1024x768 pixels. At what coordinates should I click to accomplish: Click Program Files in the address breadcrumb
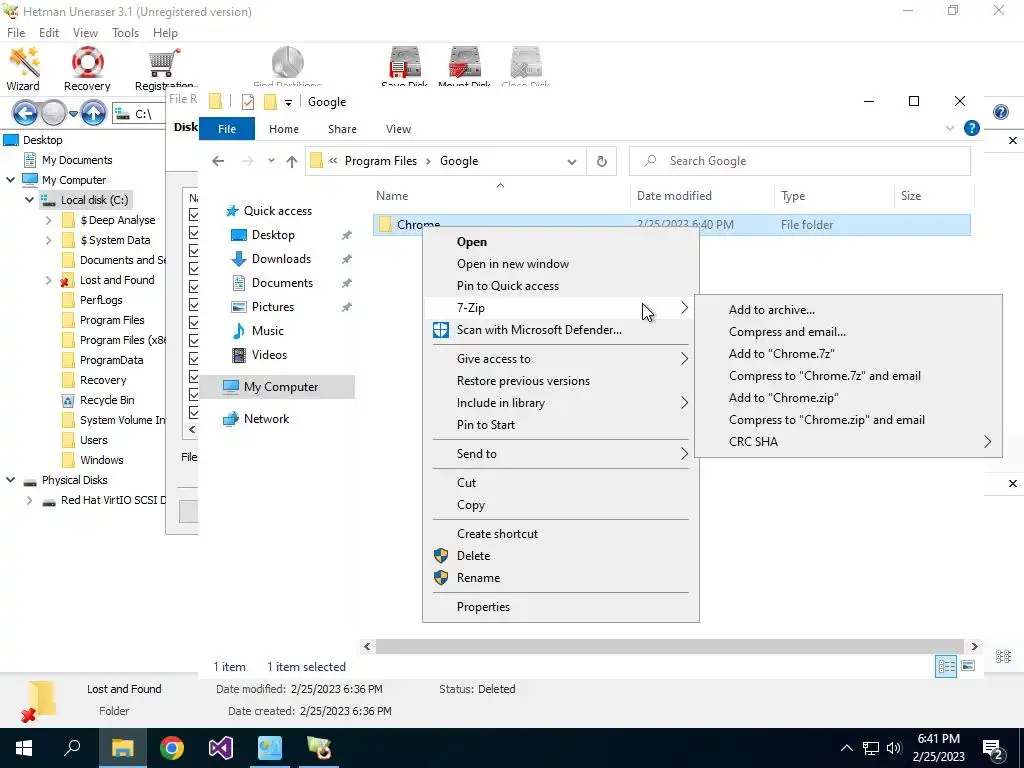[380, 161]
